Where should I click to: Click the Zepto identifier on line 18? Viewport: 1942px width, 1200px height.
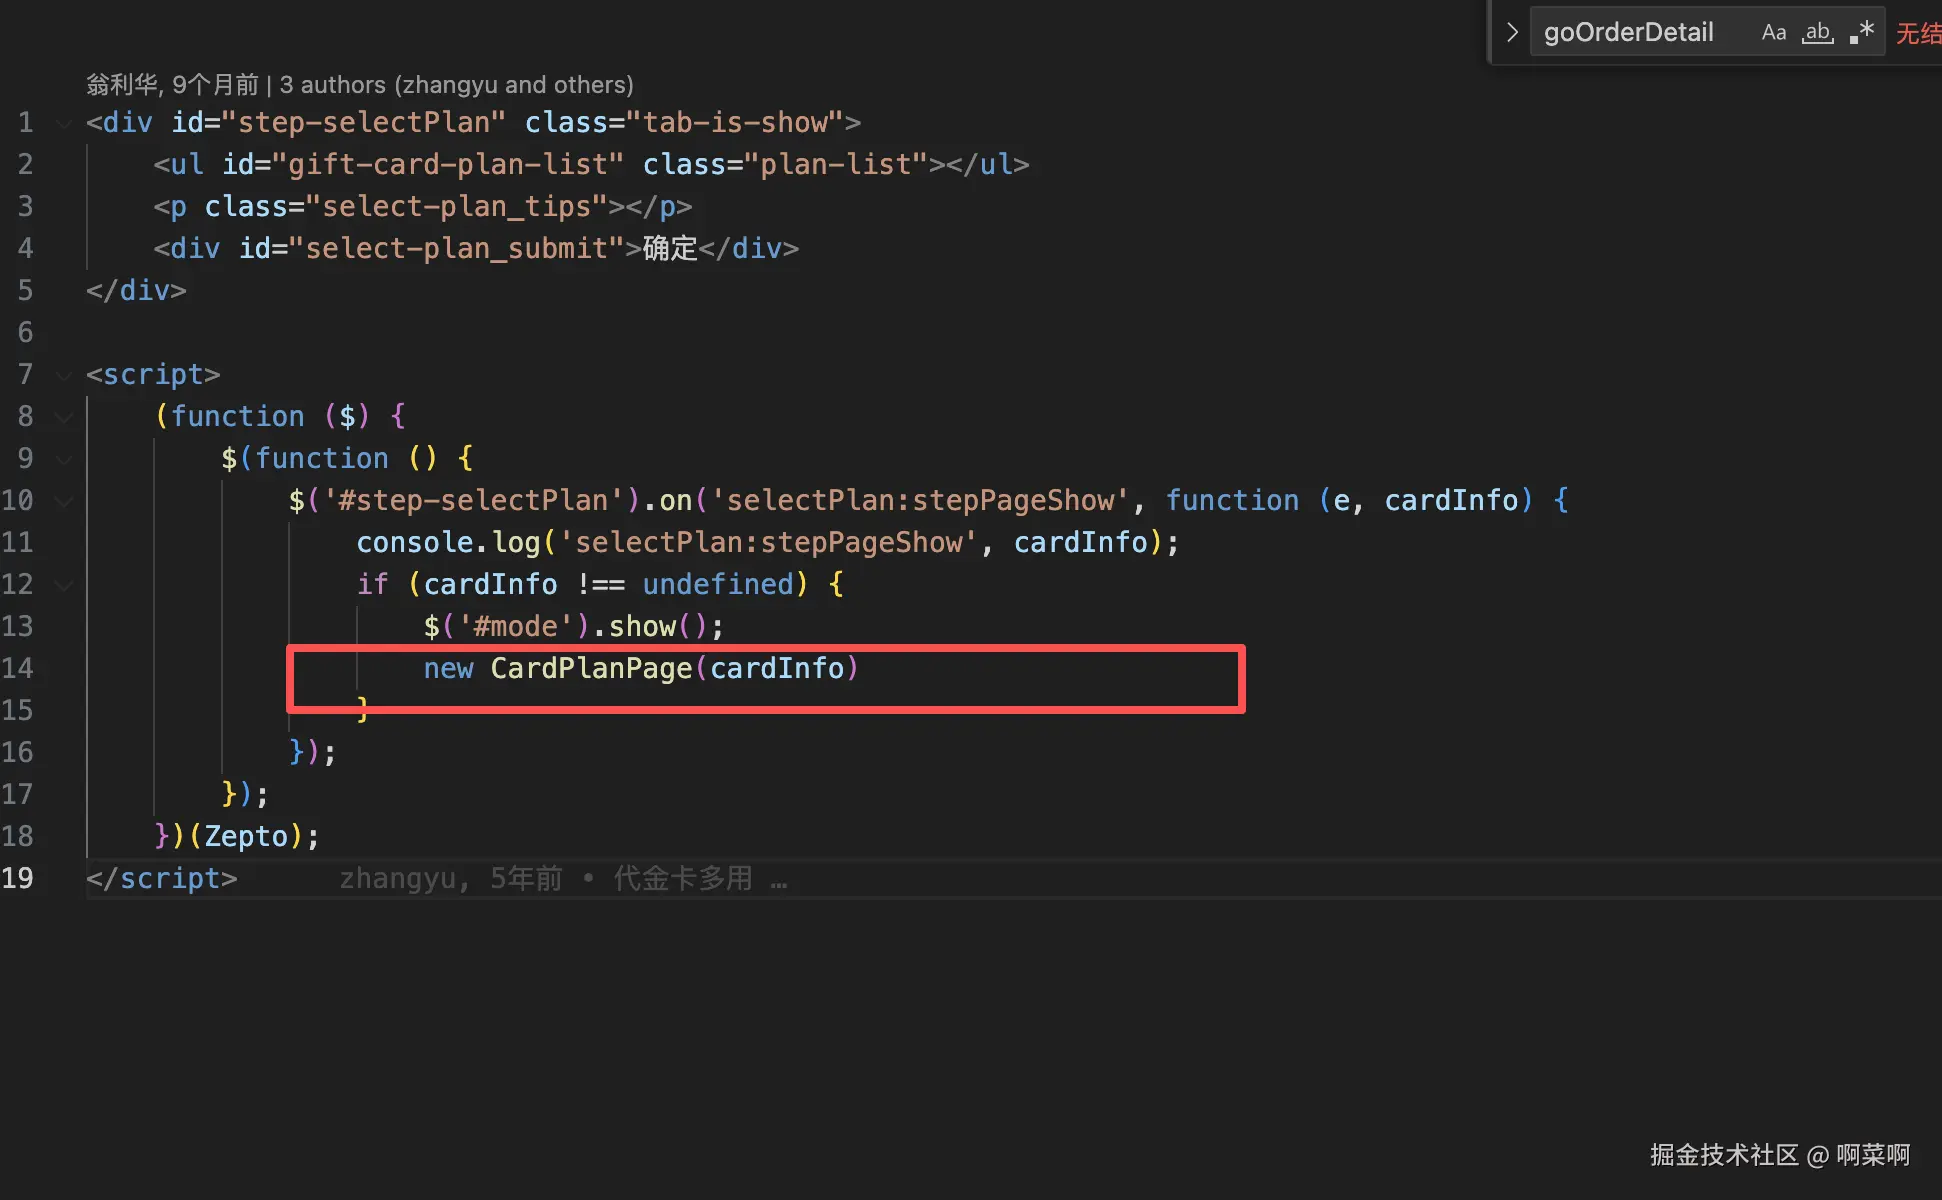(x=246, y=836)
